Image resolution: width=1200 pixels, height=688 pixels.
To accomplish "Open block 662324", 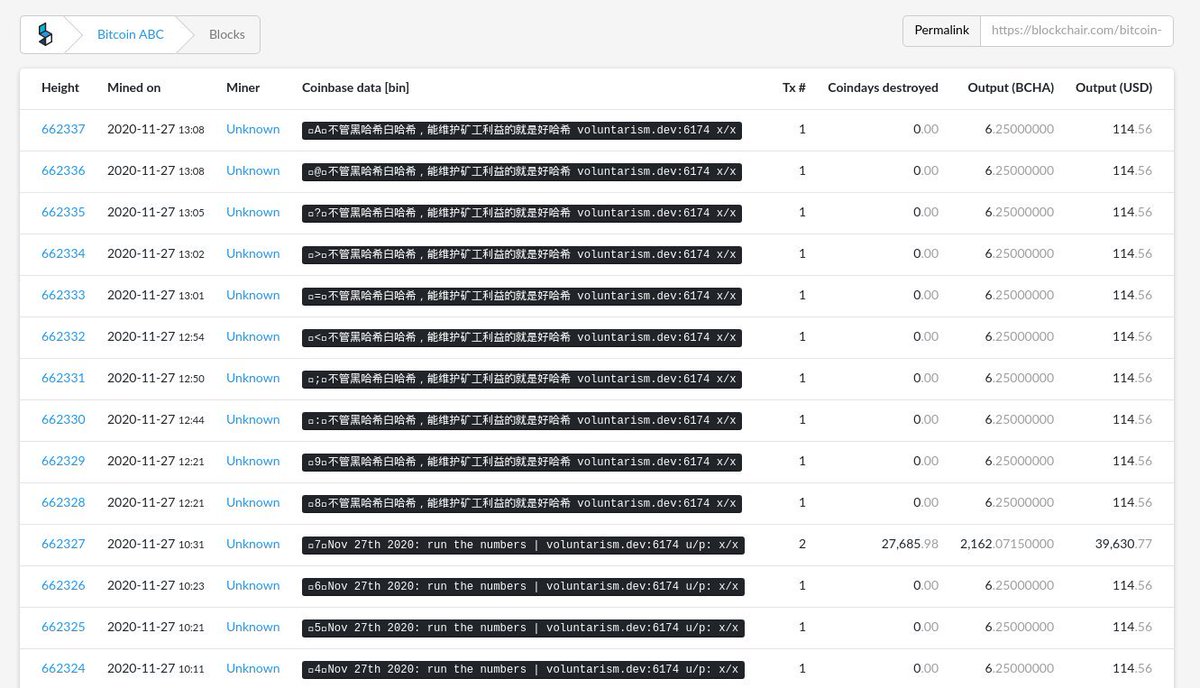I will 63,669.
